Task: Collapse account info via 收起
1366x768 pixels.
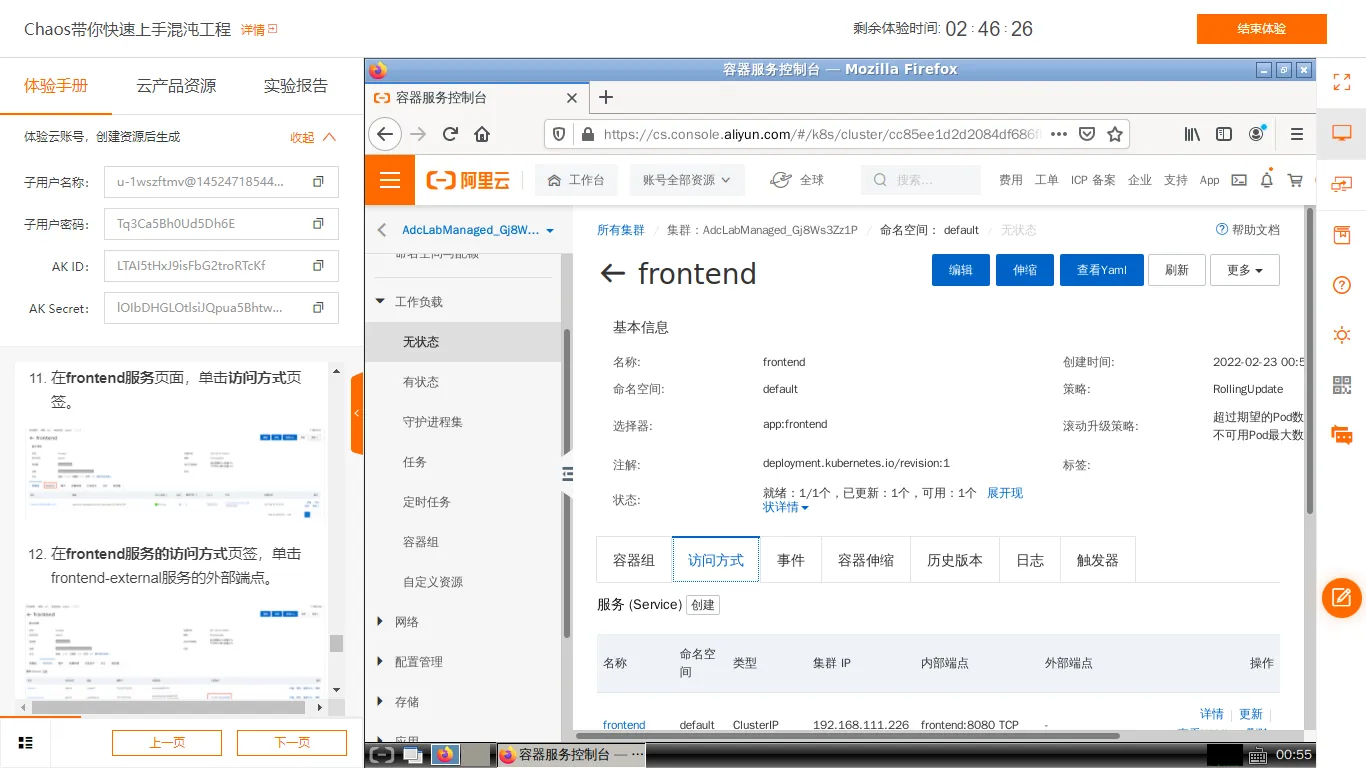Action: pos(313,137)
